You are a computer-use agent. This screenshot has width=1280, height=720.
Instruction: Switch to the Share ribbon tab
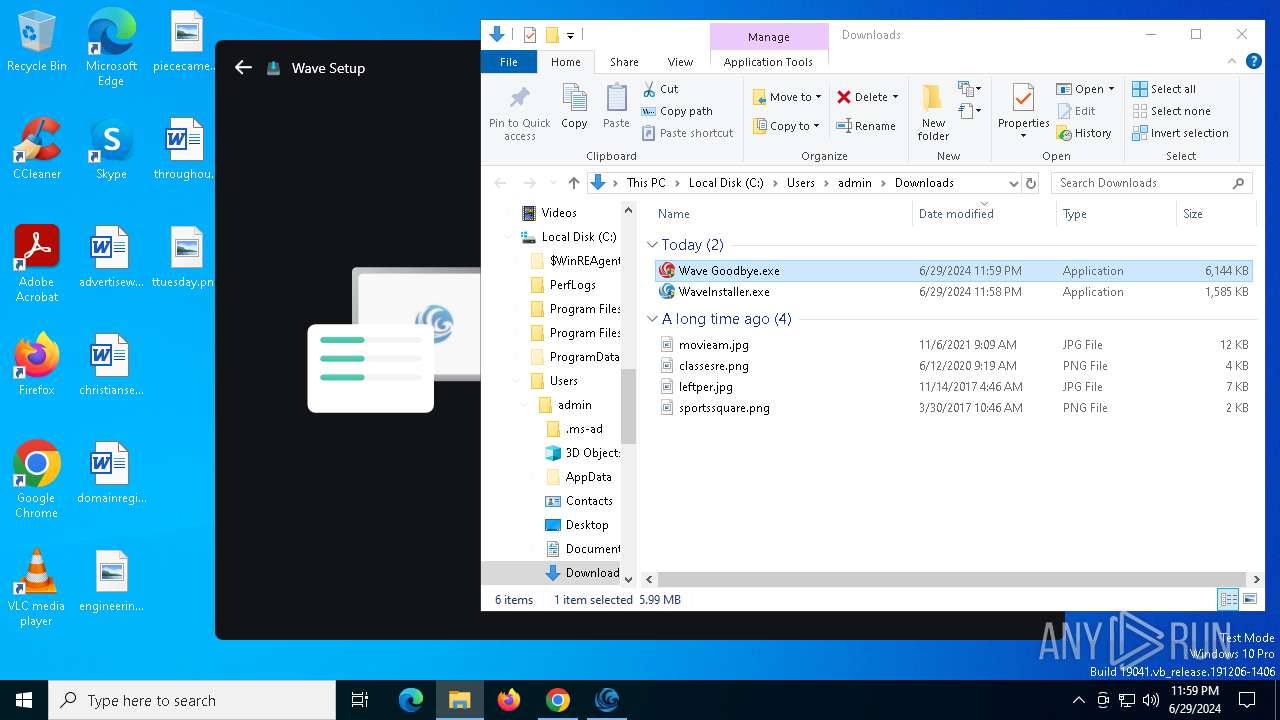click(x=624, y=62)
